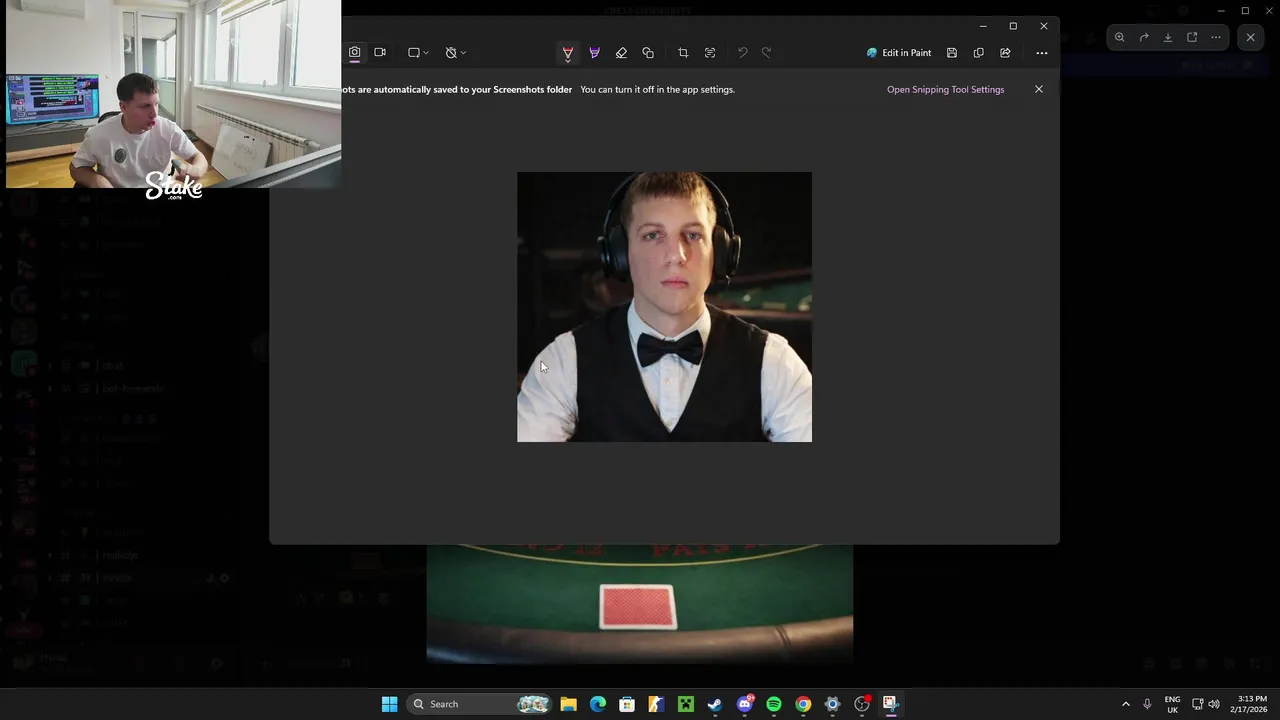Copy the snip to clipboard

[x=979, y=52]
